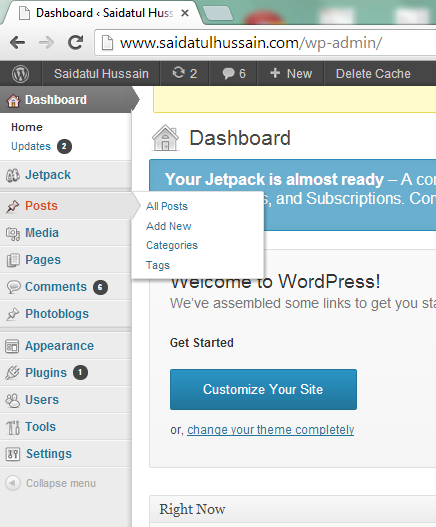This screenshot has height=527, width=436.
Task: Click the Tools icon in sidebar
Action: tap(13, 427)
